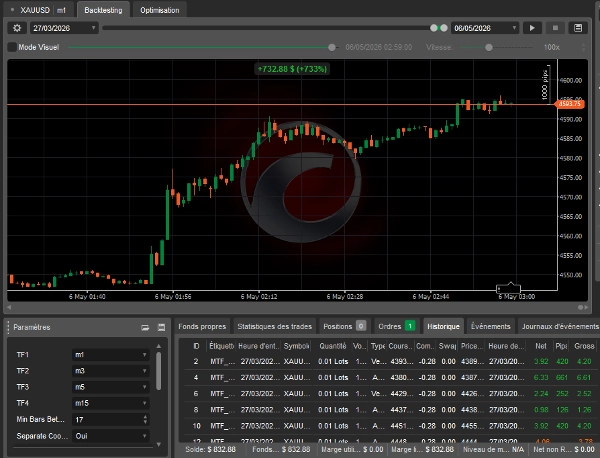Open the start date 27/03/2026 dropdown
Image resolution: width=600 pixels, height=458 pixels.
64,28
